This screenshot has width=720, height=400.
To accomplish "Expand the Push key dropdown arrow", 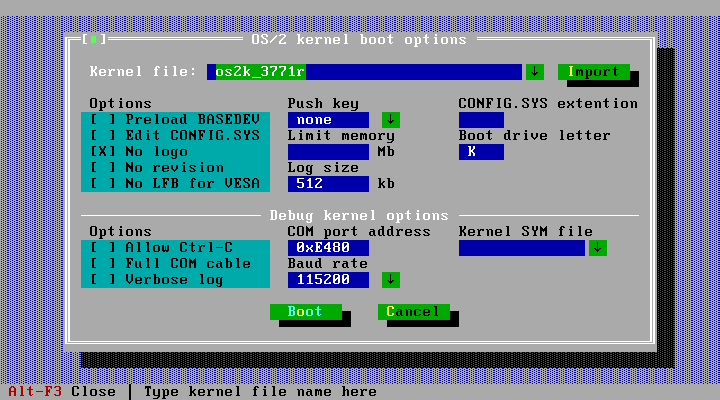I will coord(391,120).
